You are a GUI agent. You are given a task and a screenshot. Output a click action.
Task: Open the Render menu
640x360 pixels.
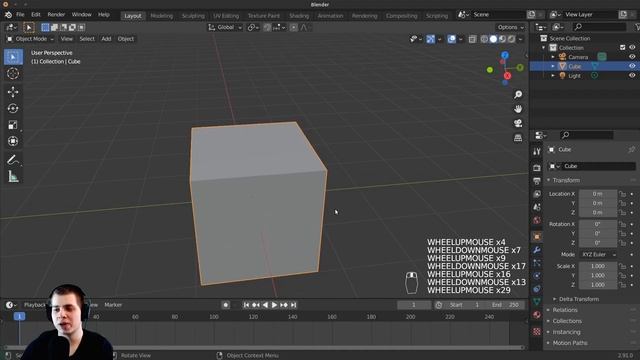pos(56,15)
